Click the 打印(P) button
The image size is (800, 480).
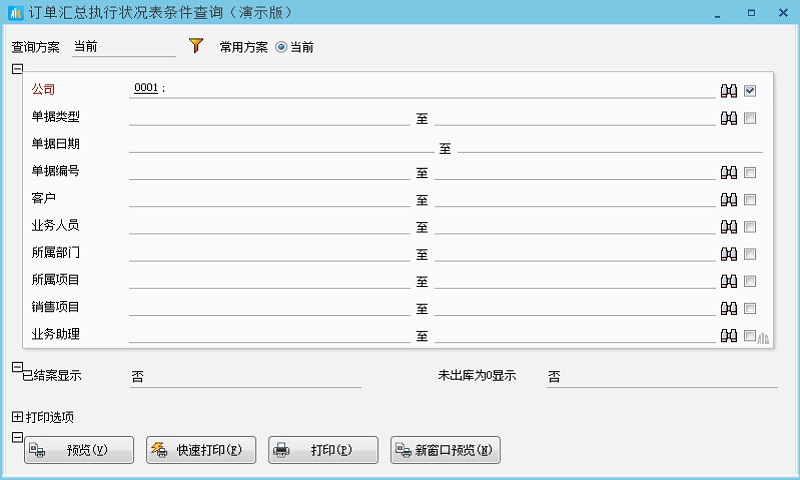point(323,450)
